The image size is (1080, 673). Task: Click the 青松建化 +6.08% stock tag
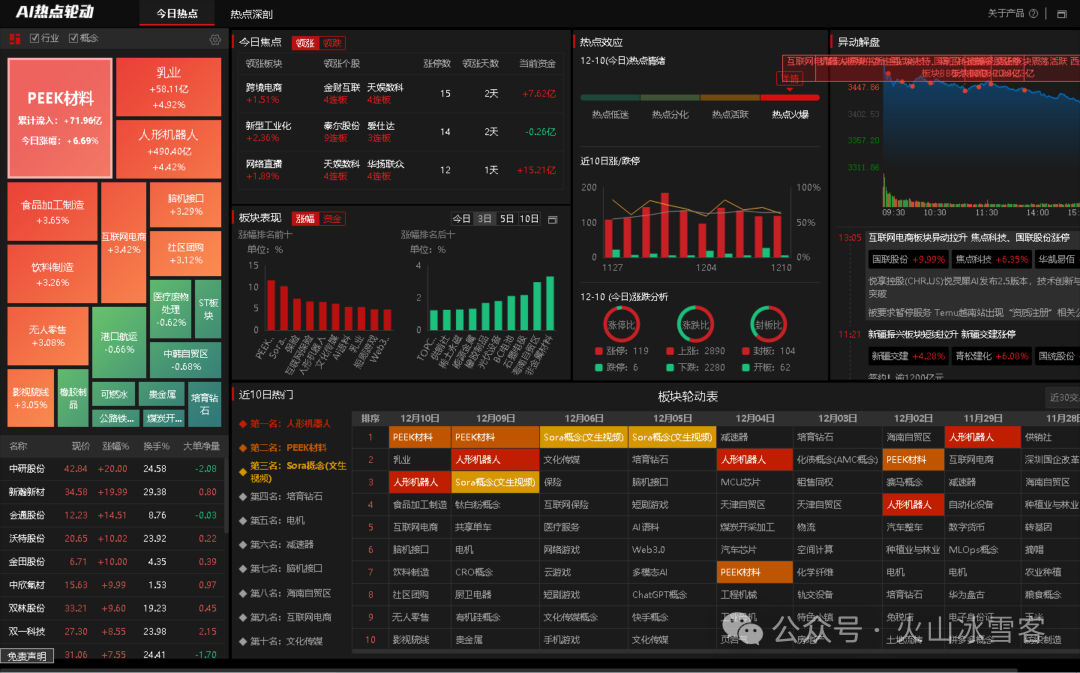click(x=992, y=356)
